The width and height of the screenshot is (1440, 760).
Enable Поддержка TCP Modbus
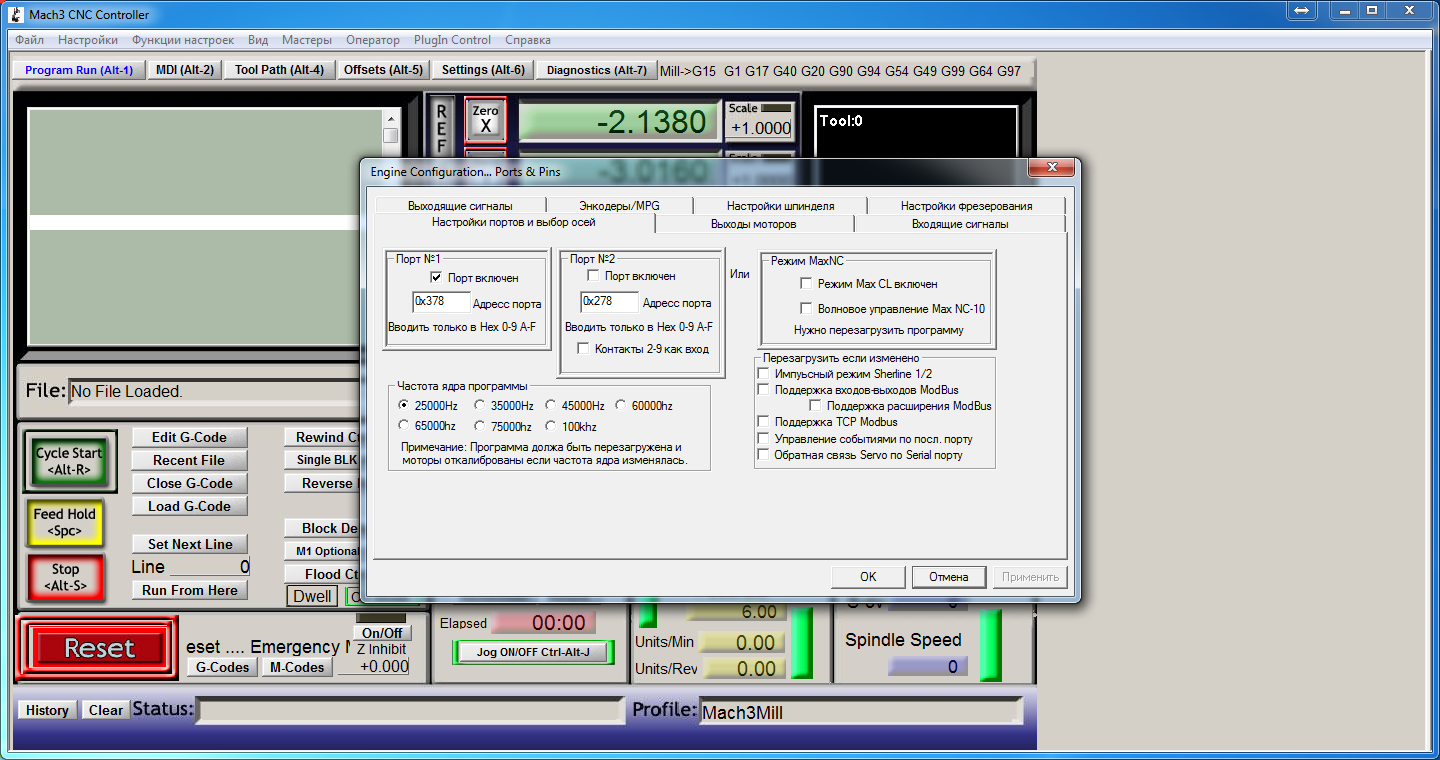point(764,422)
